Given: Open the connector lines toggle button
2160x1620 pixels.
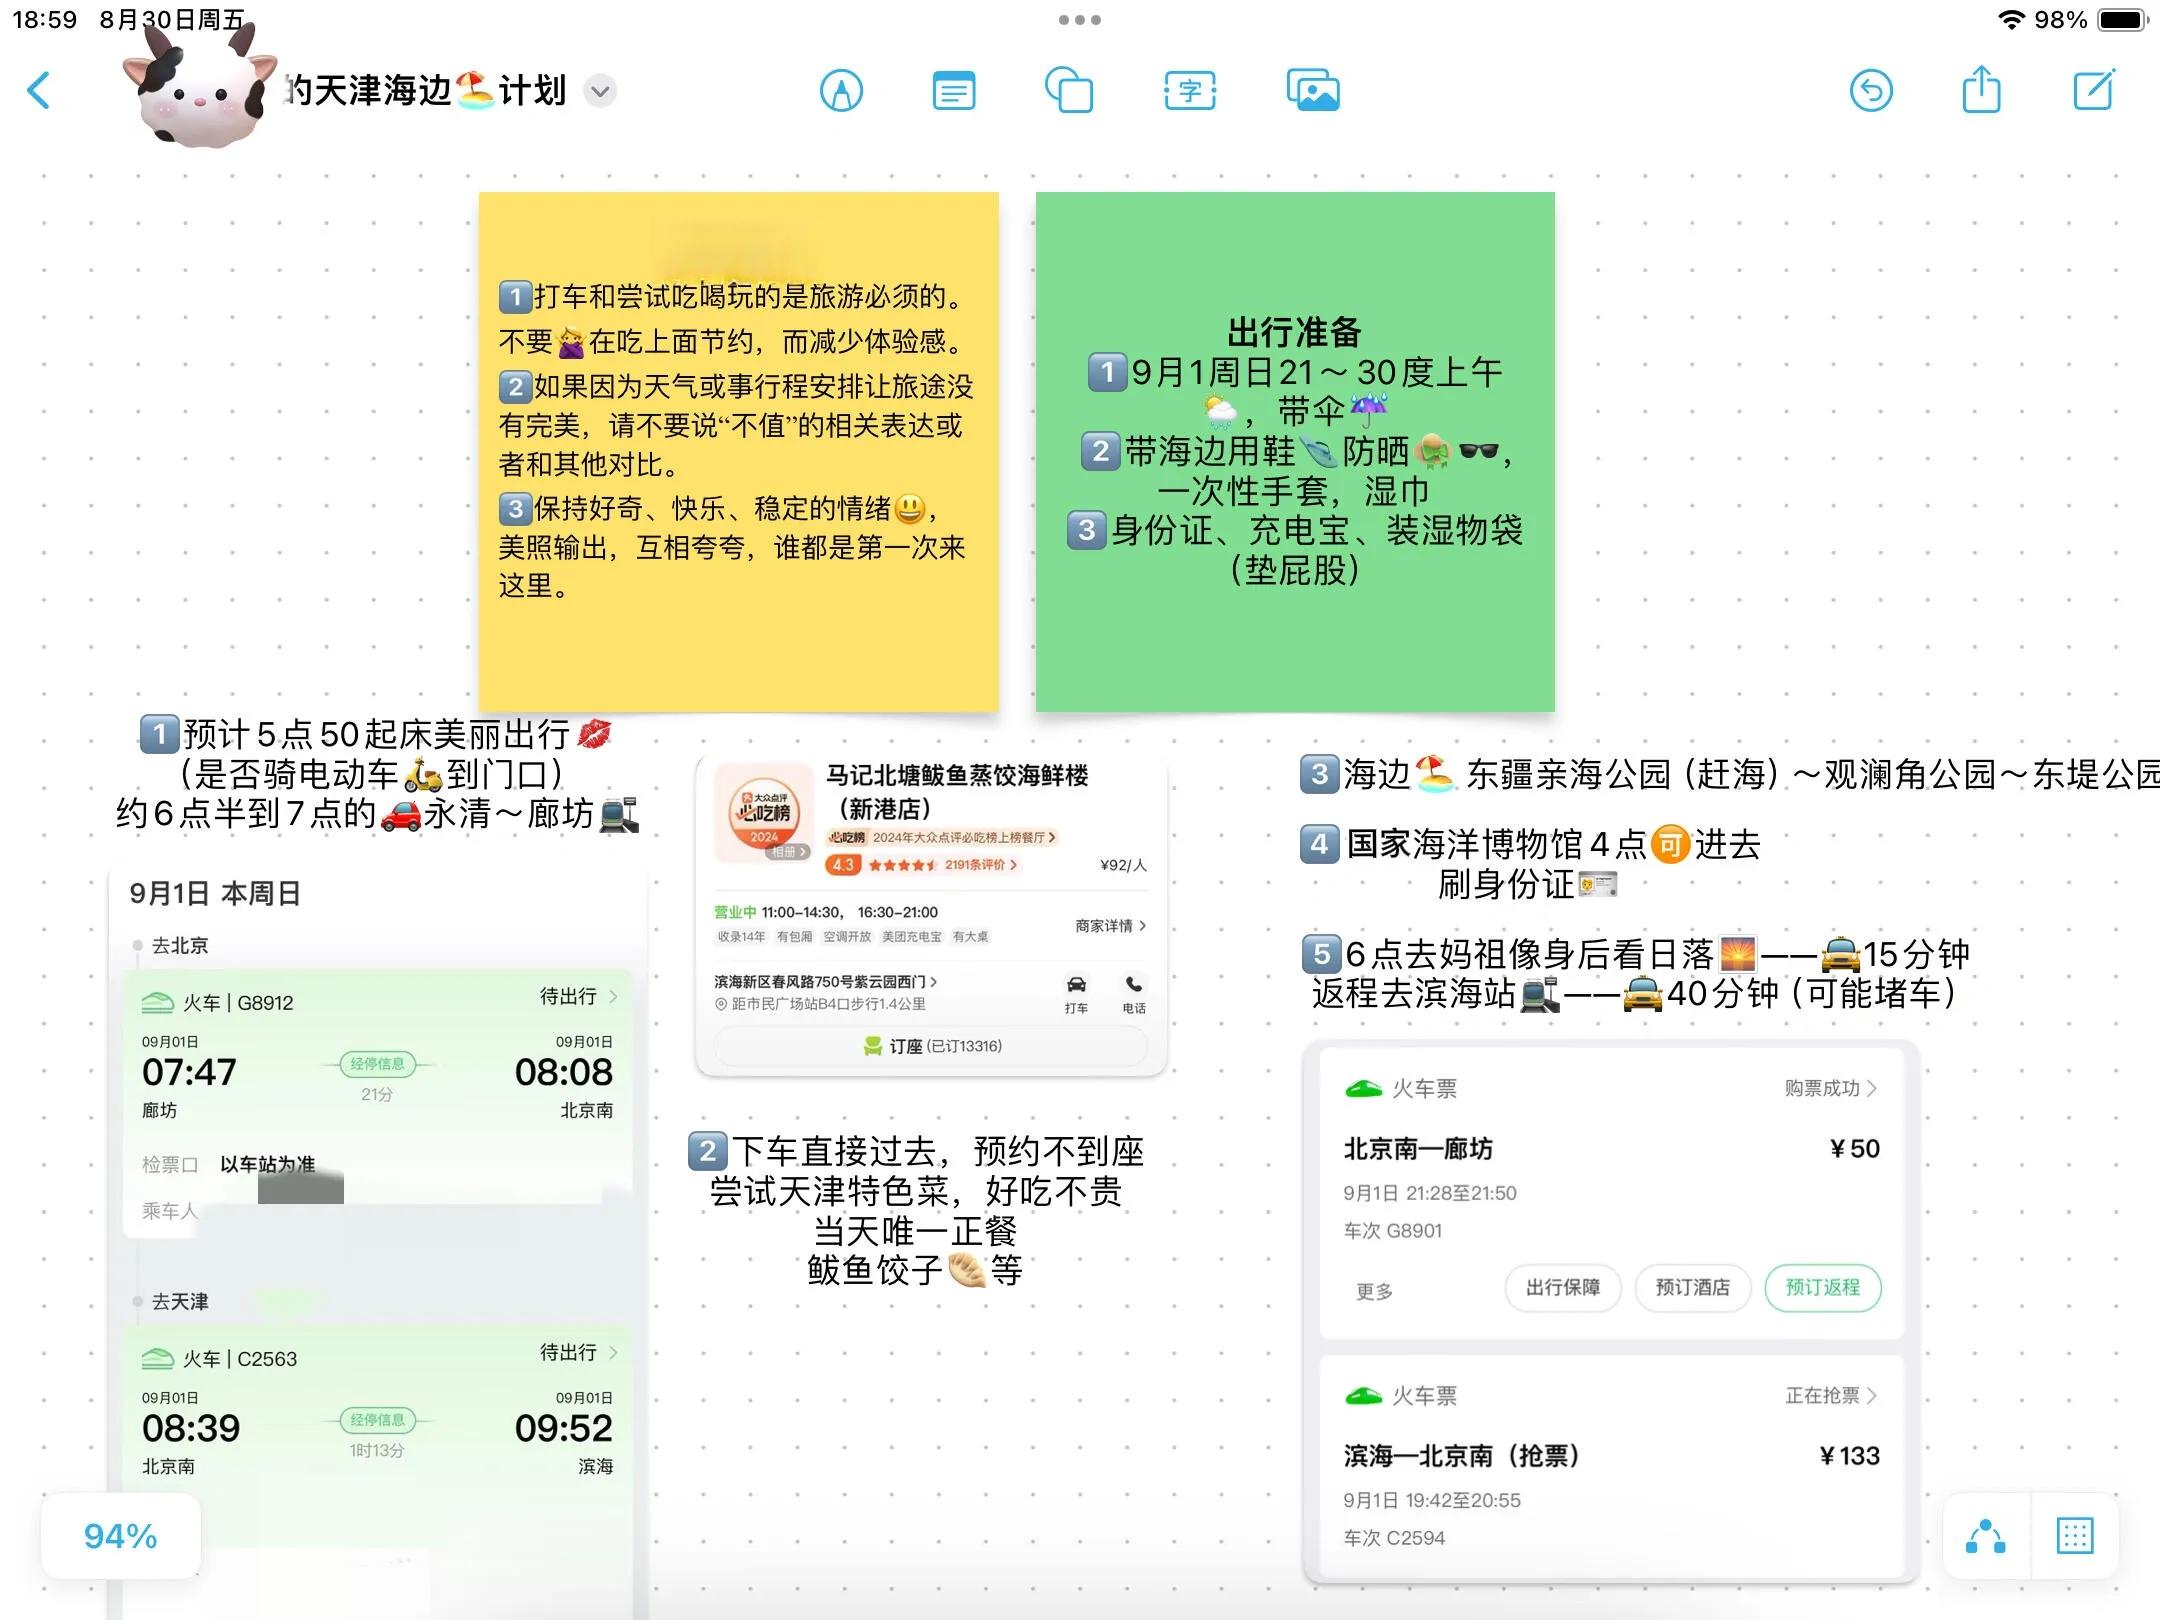Looking at the screenshot, I should coord(1985,1536).
